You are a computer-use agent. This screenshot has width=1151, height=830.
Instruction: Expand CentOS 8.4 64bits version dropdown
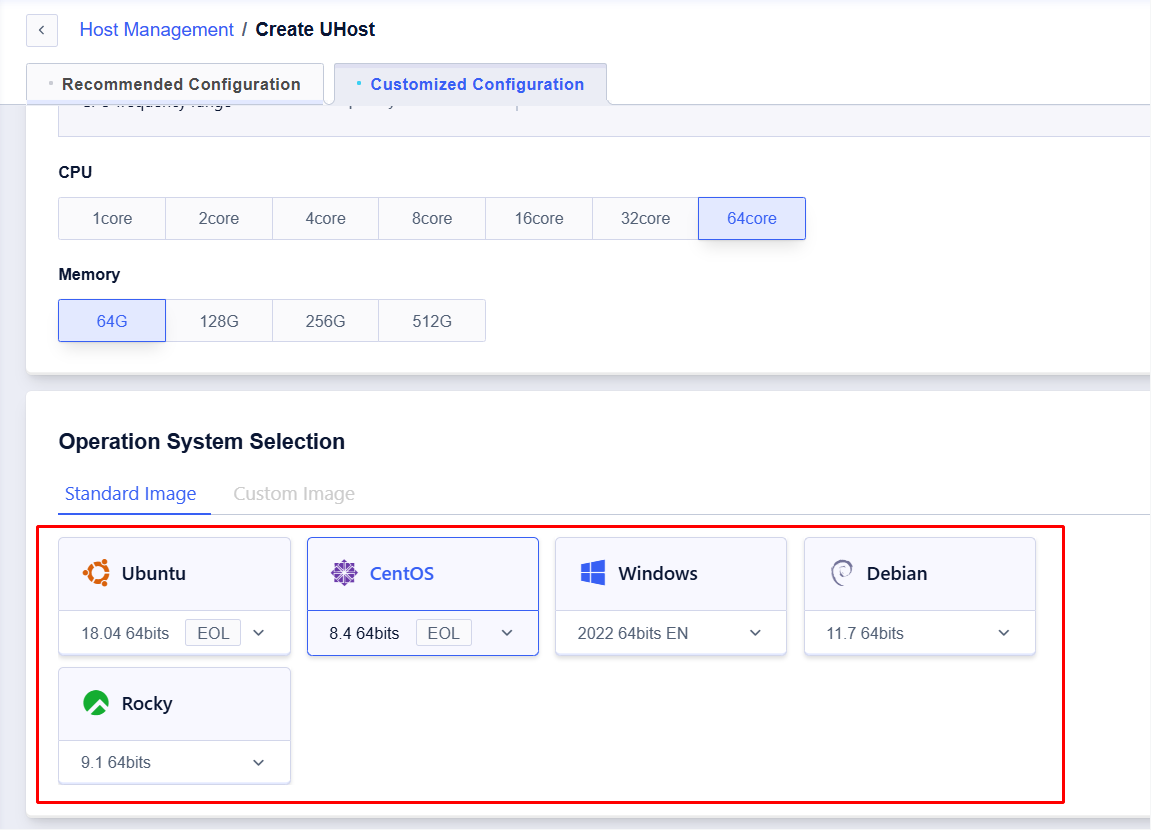point(423,633)
